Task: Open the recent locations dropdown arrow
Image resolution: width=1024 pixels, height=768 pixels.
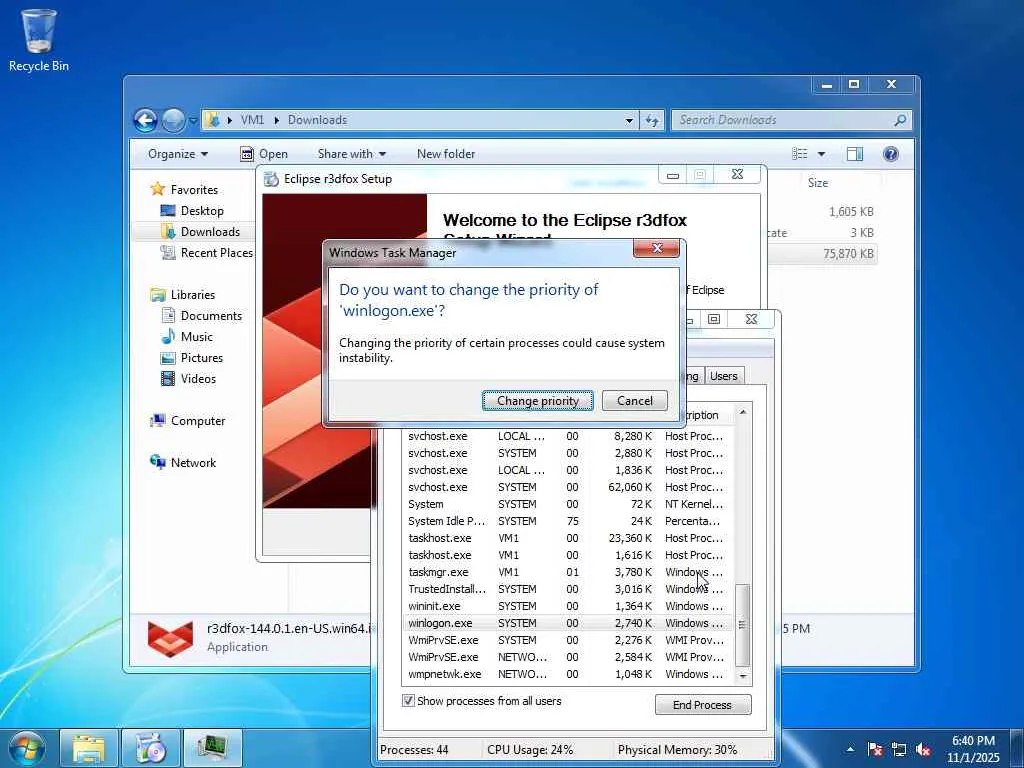Action: [x=193, y=121]
